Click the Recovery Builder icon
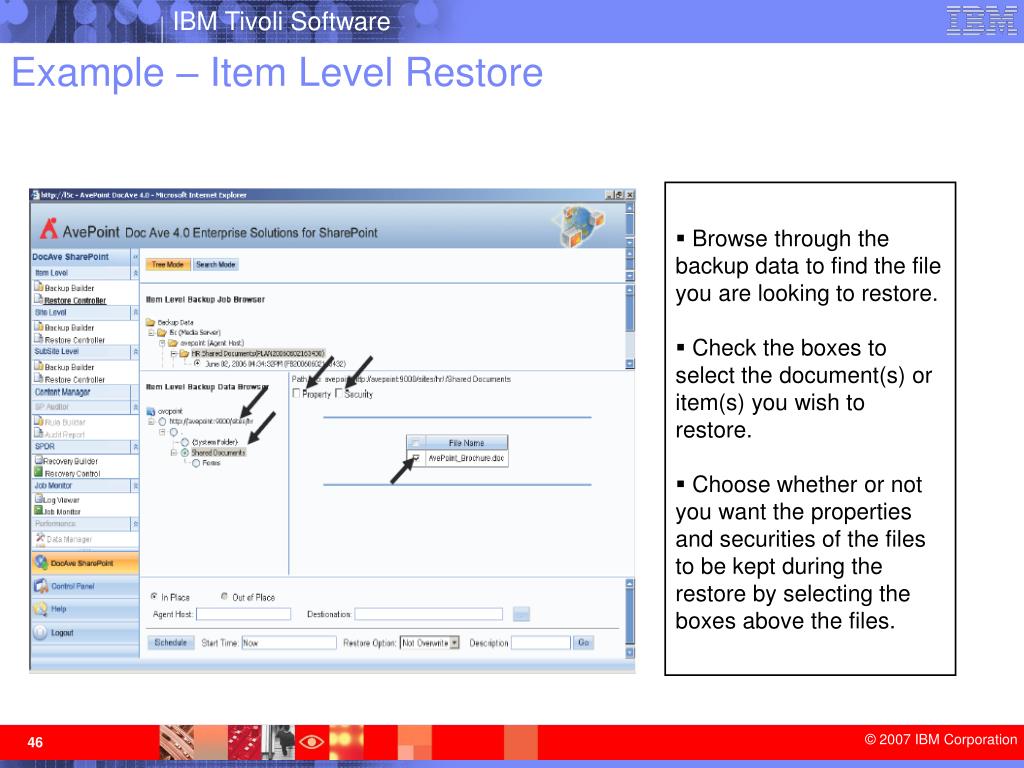Screen dimensions: 1024x768 point(39,460)
